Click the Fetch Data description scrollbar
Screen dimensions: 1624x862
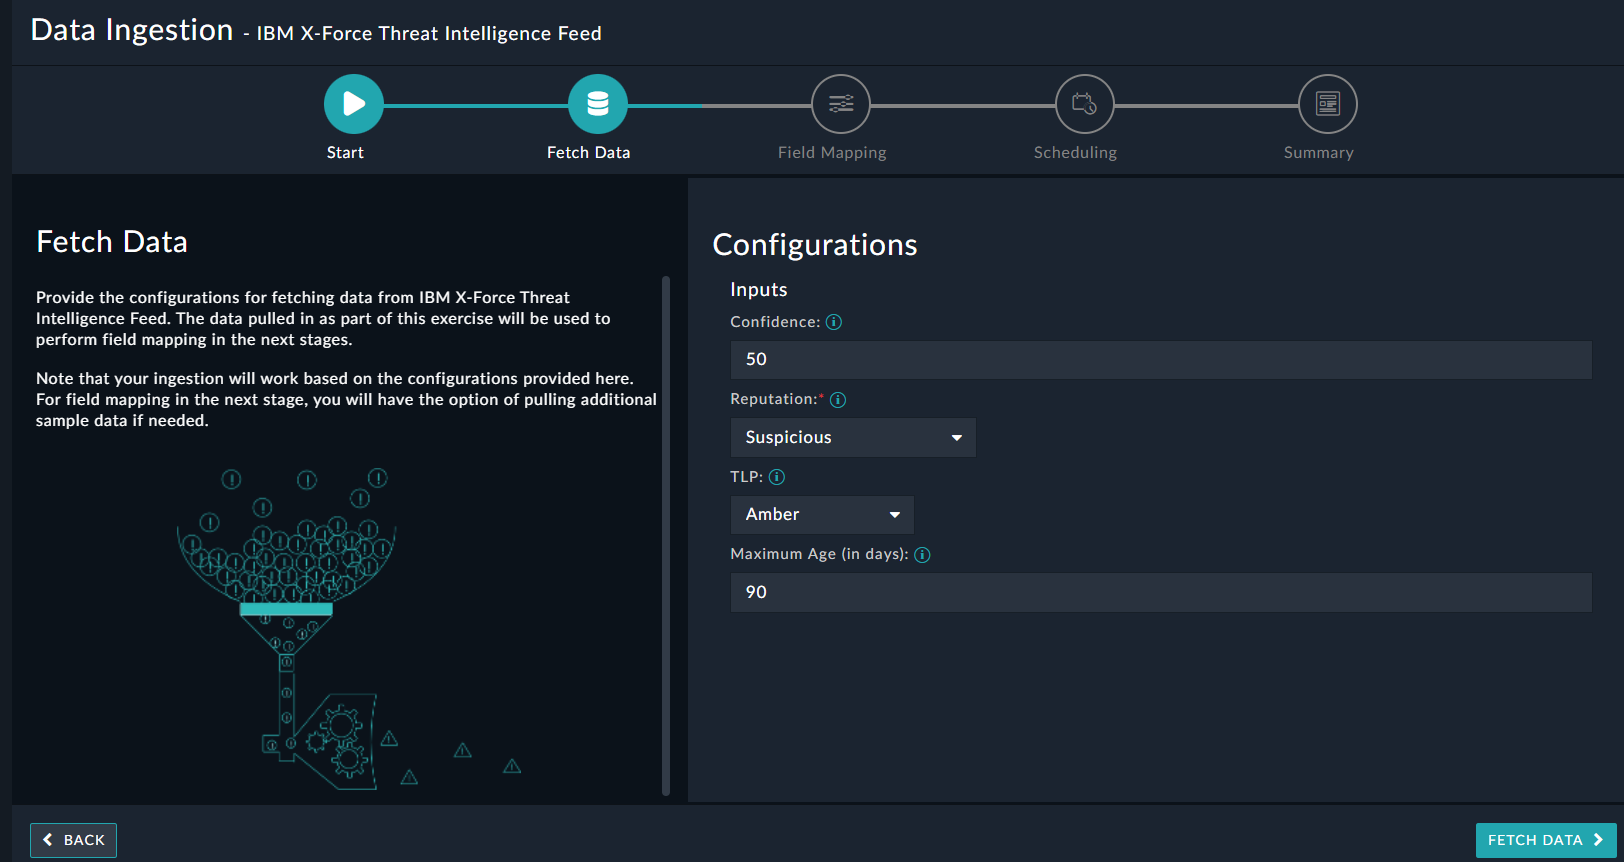[x=666, y=535]
